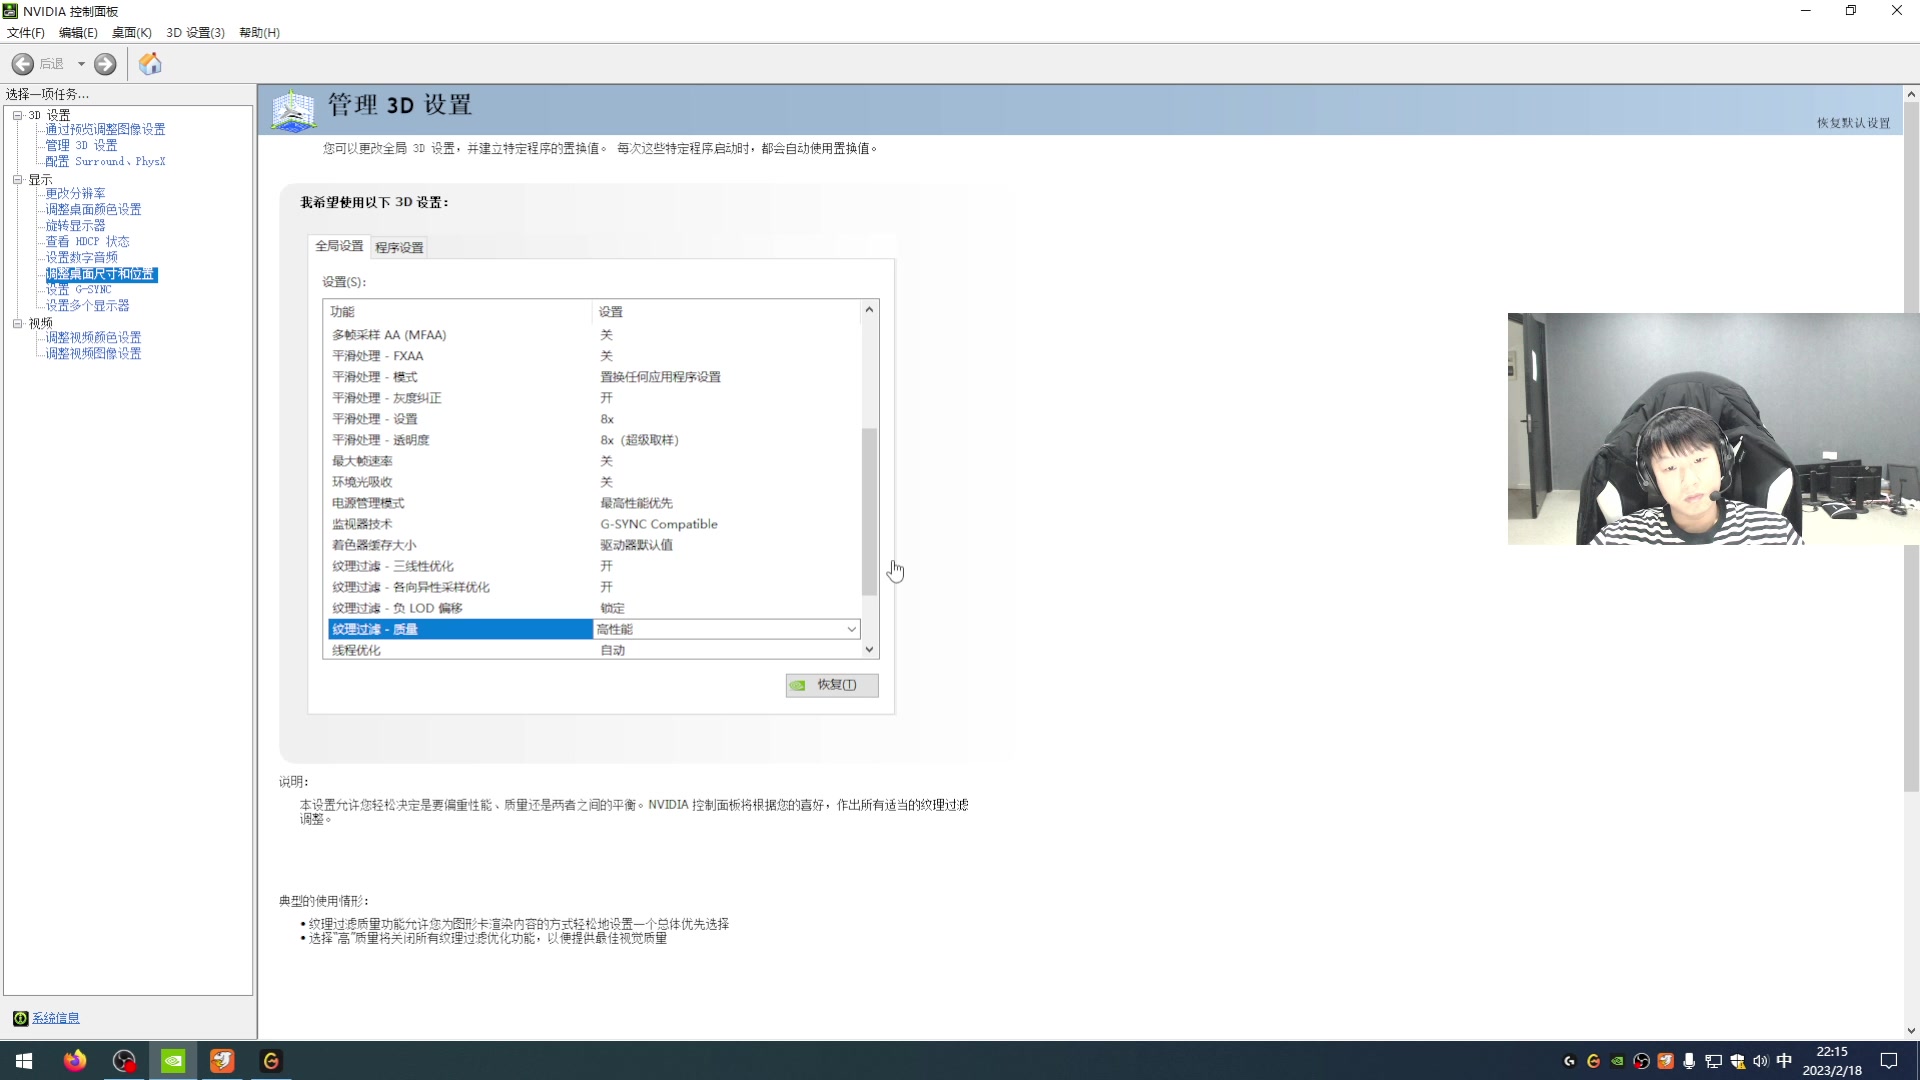This screenshot has height=1080, width=1920.
Task: Open 更改分辨率 tree item
Action: [75, 194]
